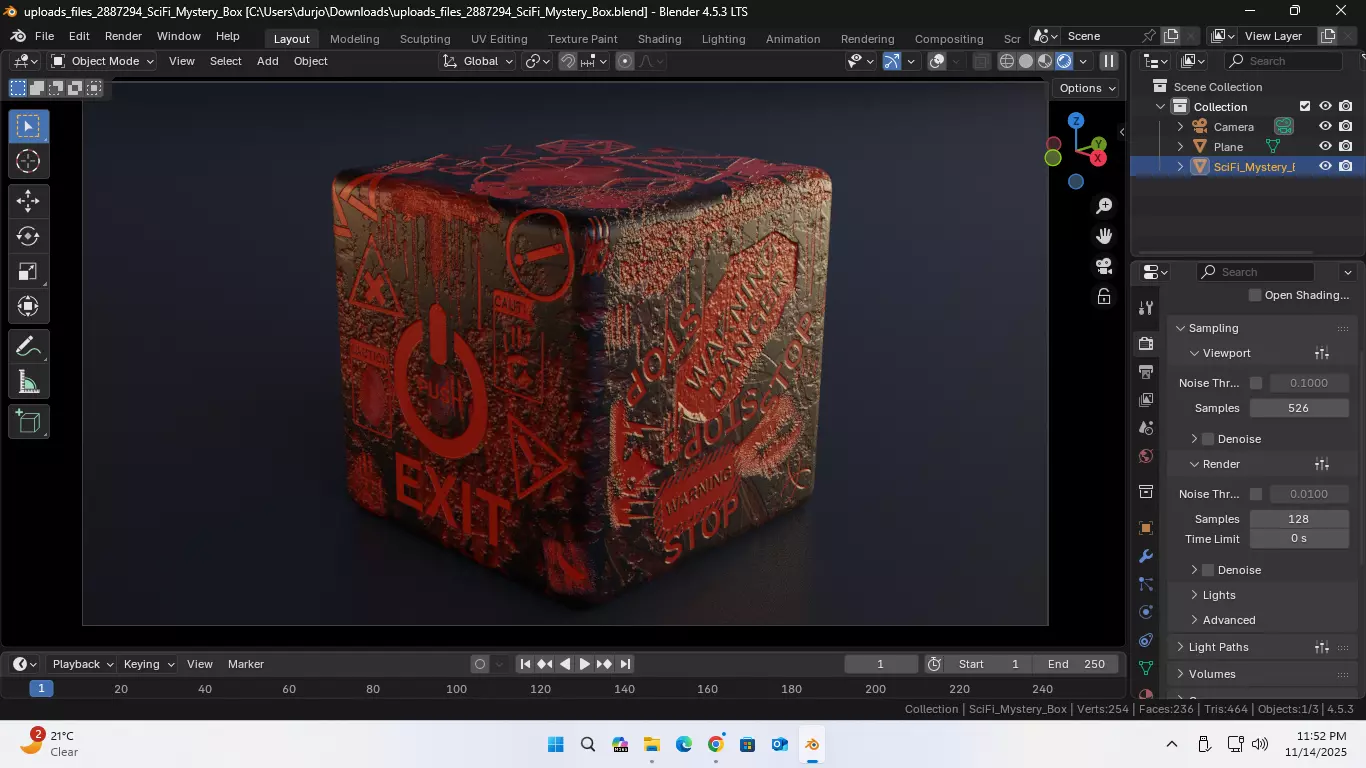
Task: Toggle Plane visibility eye in outliner
Action: point(1325,147)
